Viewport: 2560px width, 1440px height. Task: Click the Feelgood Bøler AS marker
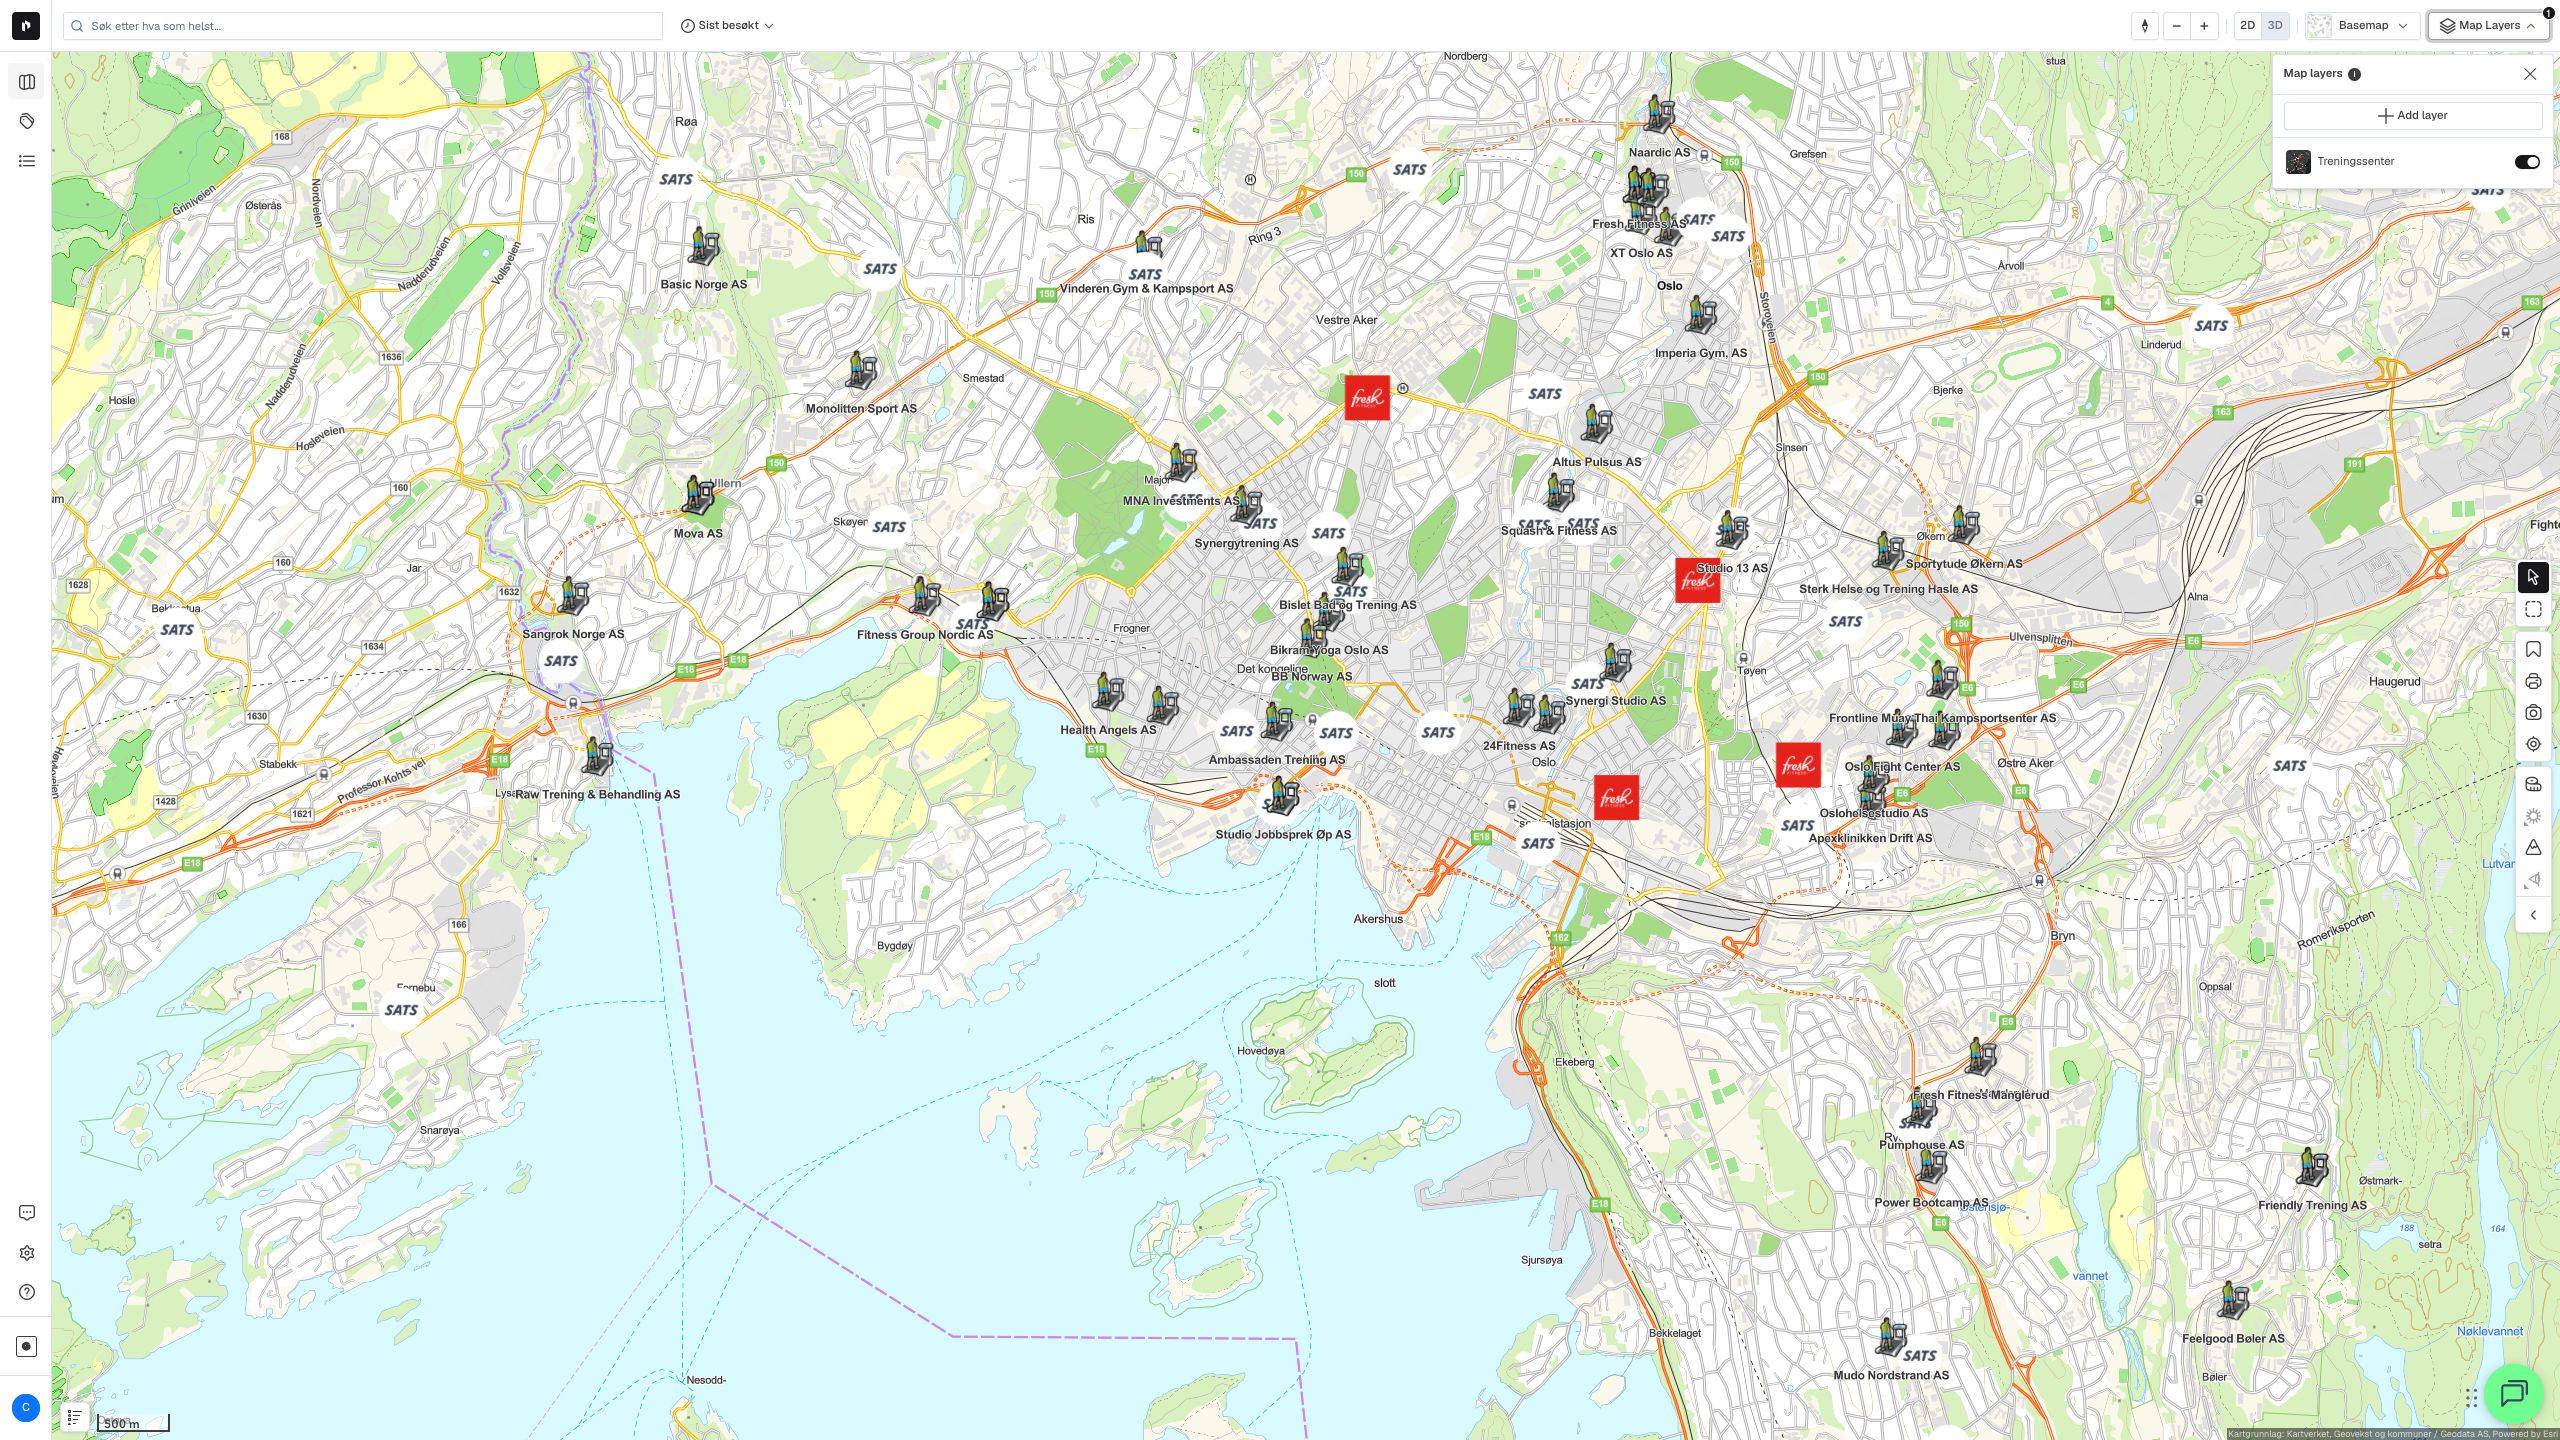pos(2232,1300)
